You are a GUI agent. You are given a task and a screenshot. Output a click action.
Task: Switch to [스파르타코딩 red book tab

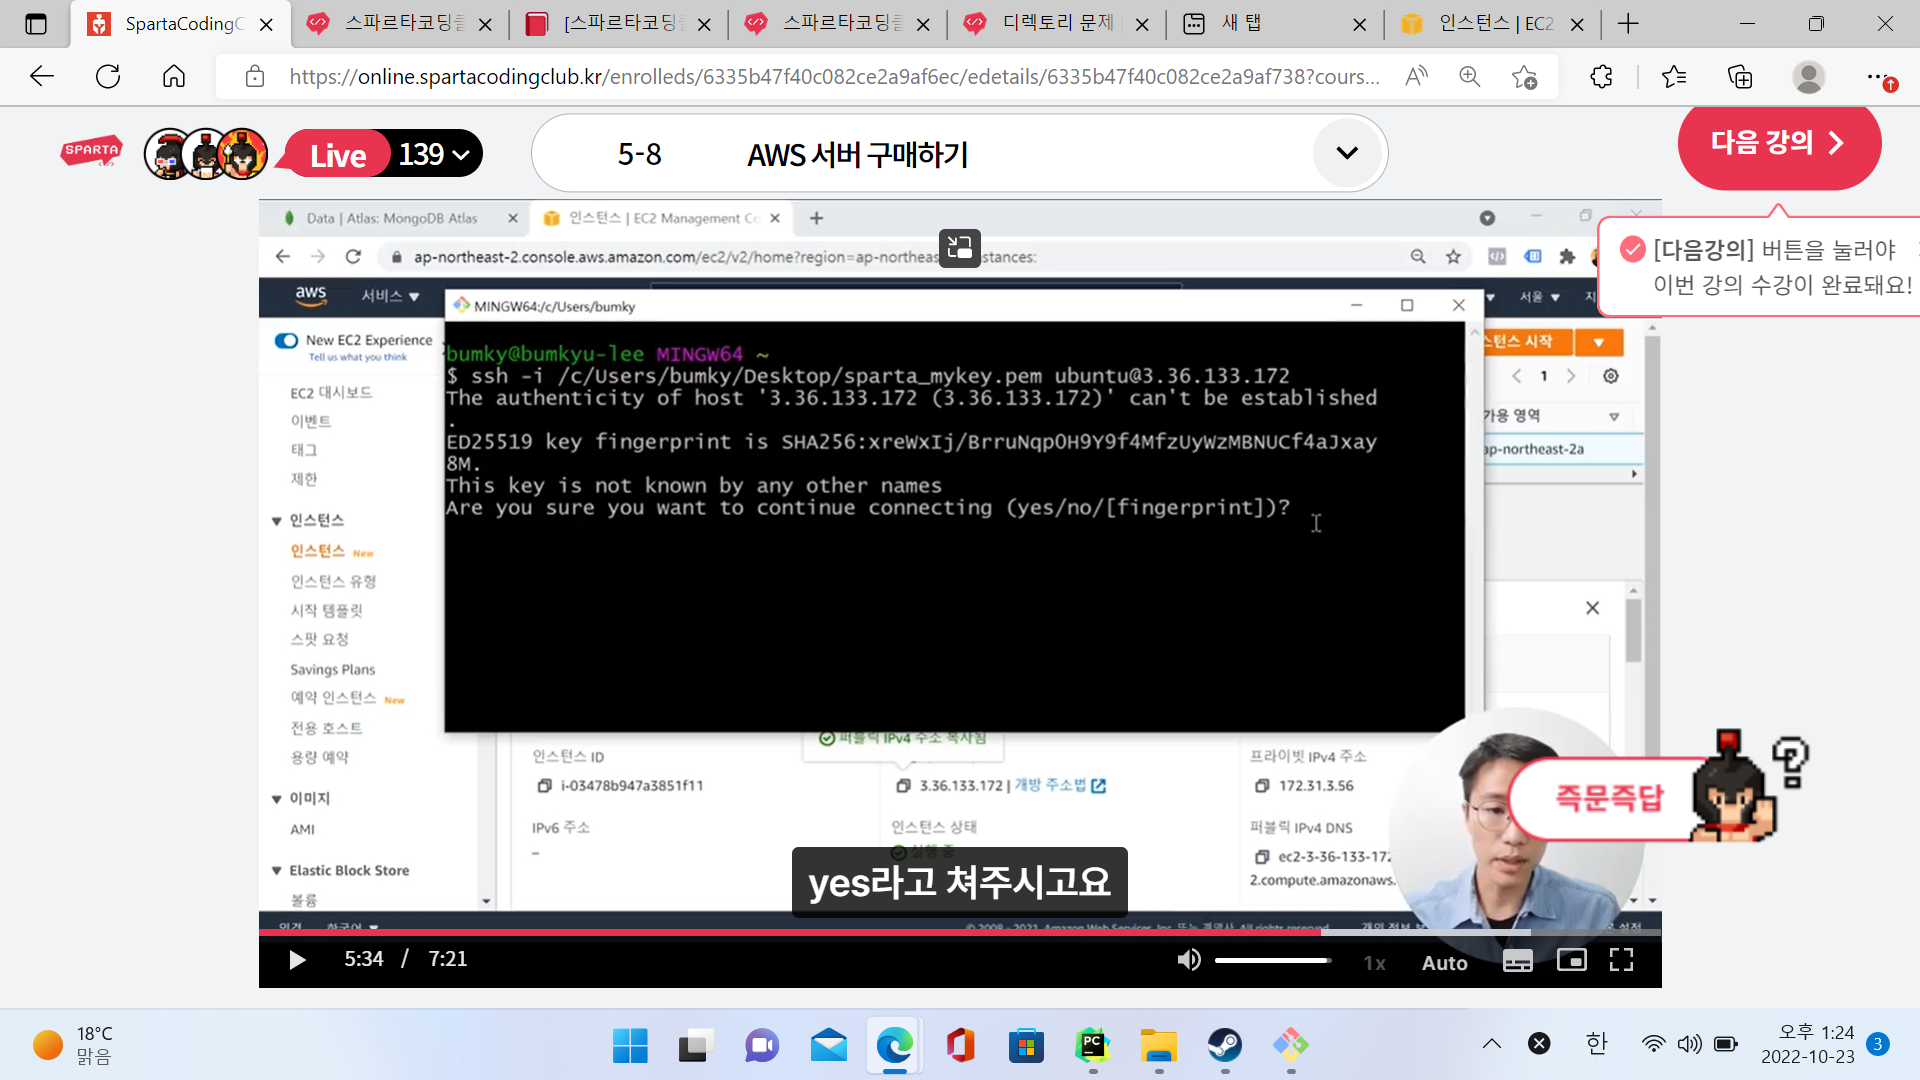(619, 24)
